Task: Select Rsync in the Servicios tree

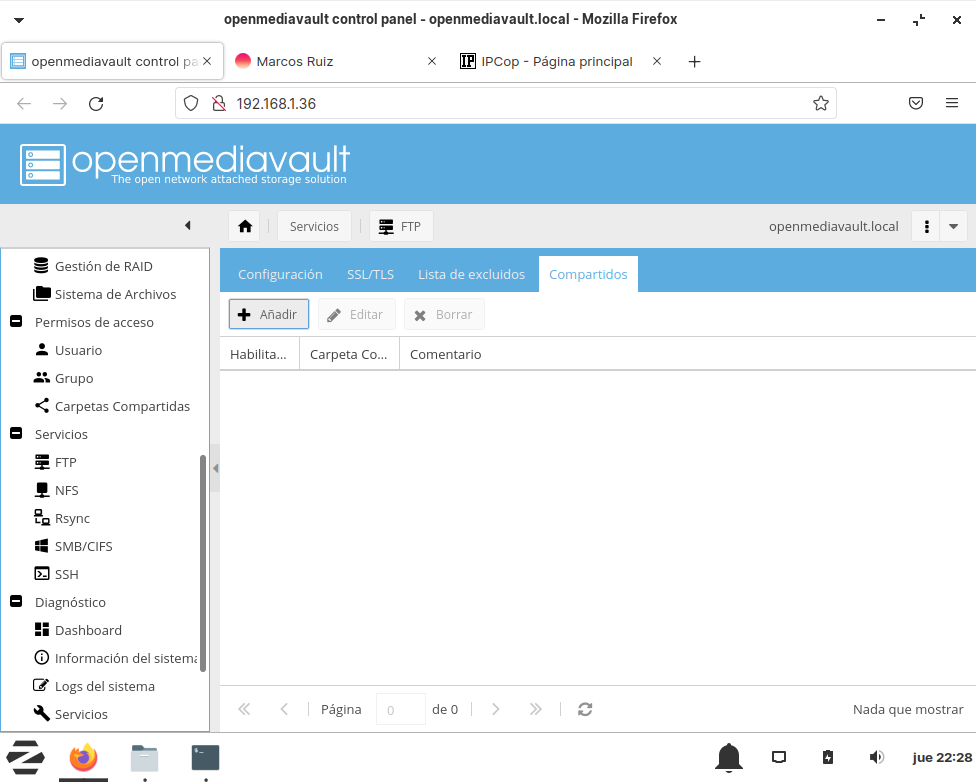Action: [x=72, y=518]
